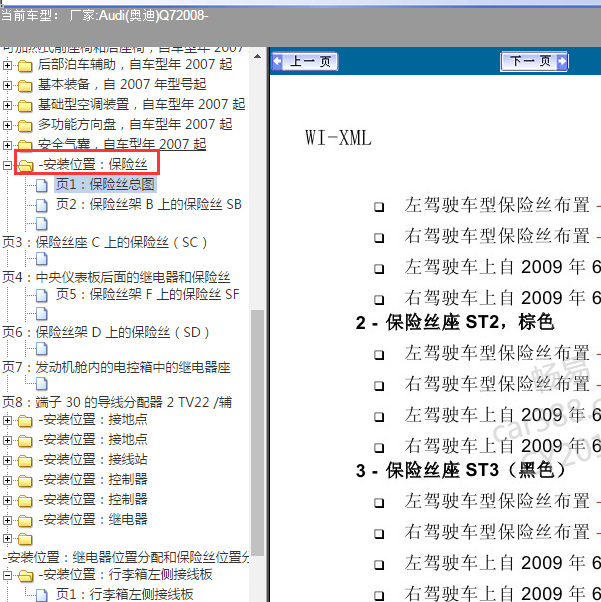Select 基本装备，自 2007 年型号起
Image resolution: width=601 pixels, height=602 pixels.
point(122,84)
